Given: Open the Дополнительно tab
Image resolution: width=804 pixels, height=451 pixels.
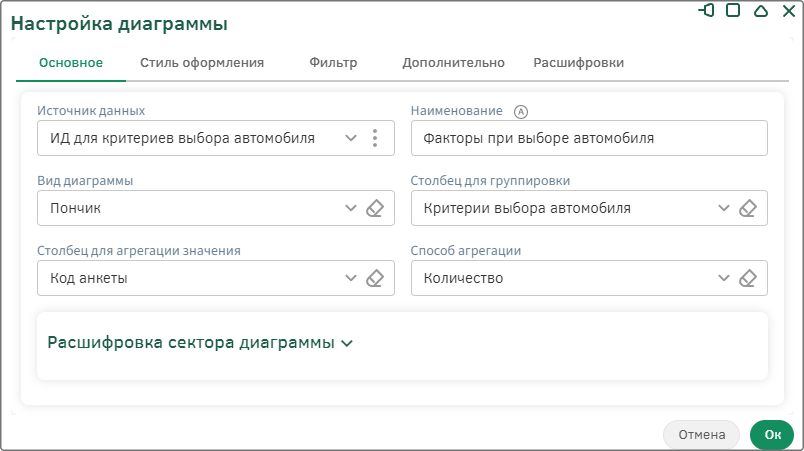Looking at the screenshot, I should click(x=453, y=63).
